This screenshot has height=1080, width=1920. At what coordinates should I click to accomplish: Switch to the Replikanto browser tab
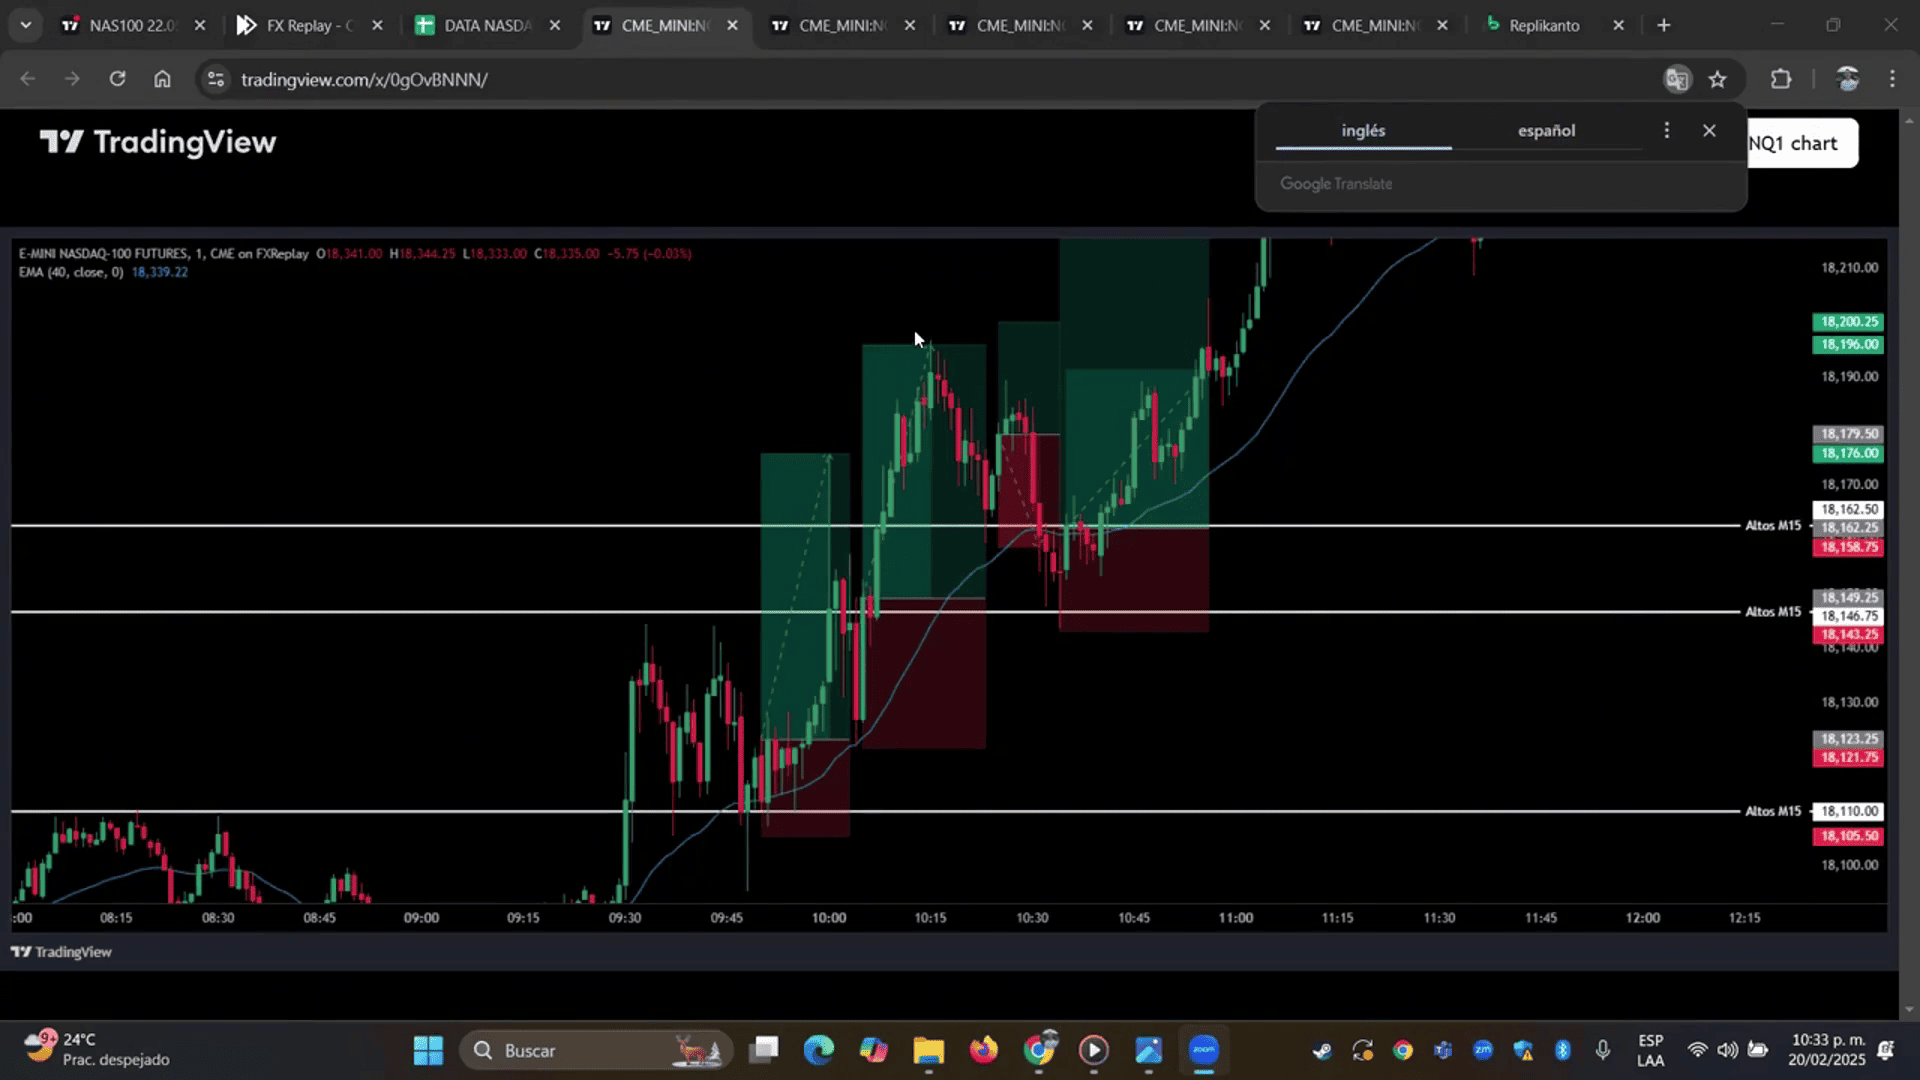[x=1544, y=25]
